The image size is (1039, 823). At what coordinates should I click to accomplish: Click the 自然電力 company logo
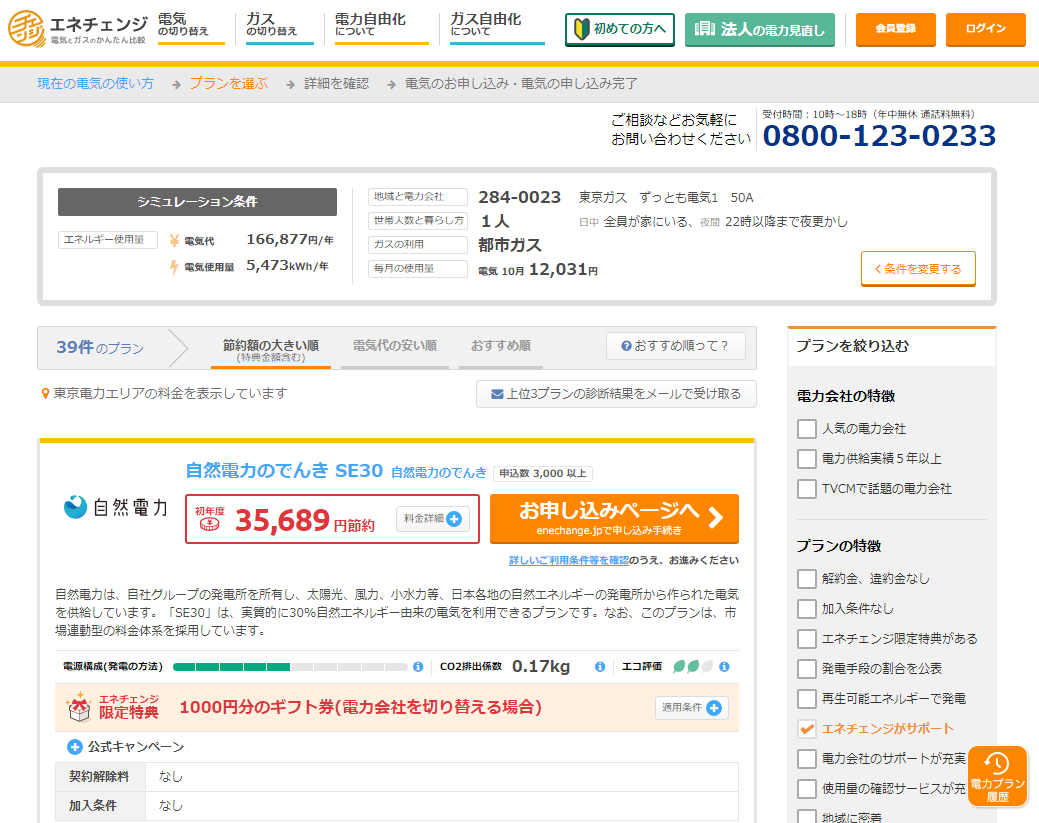point(115,508)
